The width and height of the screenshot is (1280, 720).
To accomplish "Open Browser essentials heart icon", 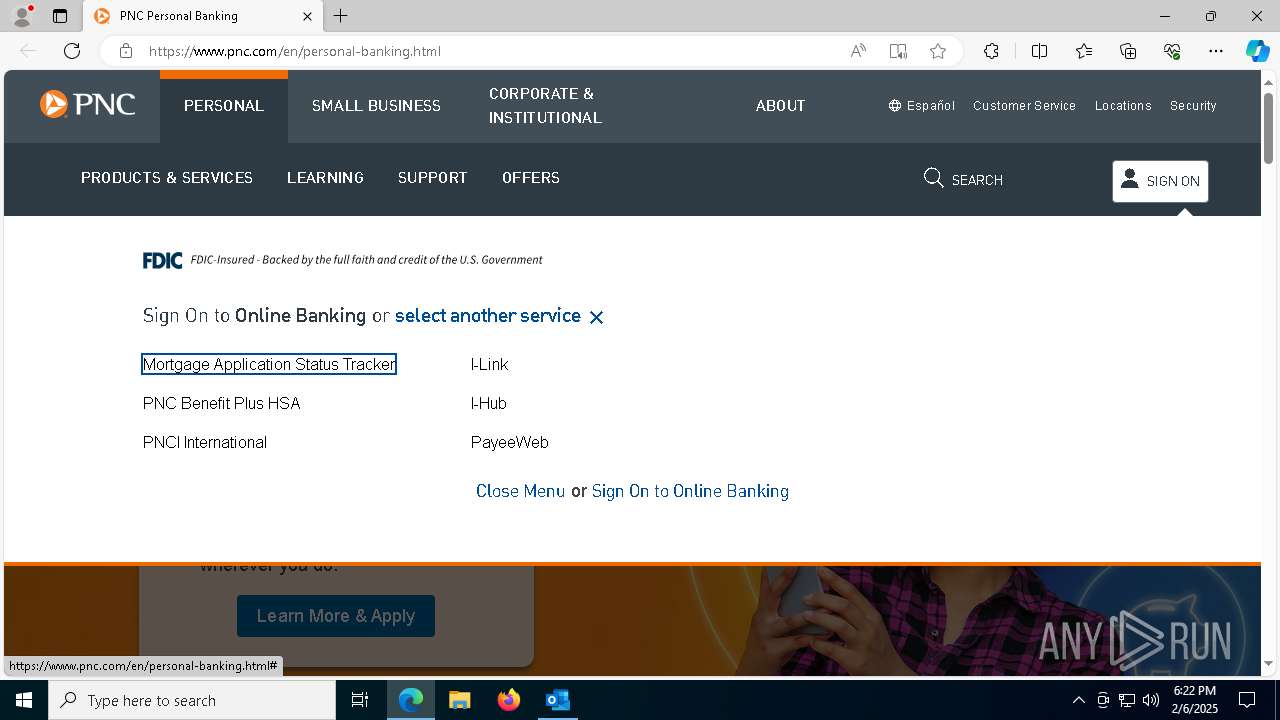I will pyautogui.click(x=1172, y=51).
